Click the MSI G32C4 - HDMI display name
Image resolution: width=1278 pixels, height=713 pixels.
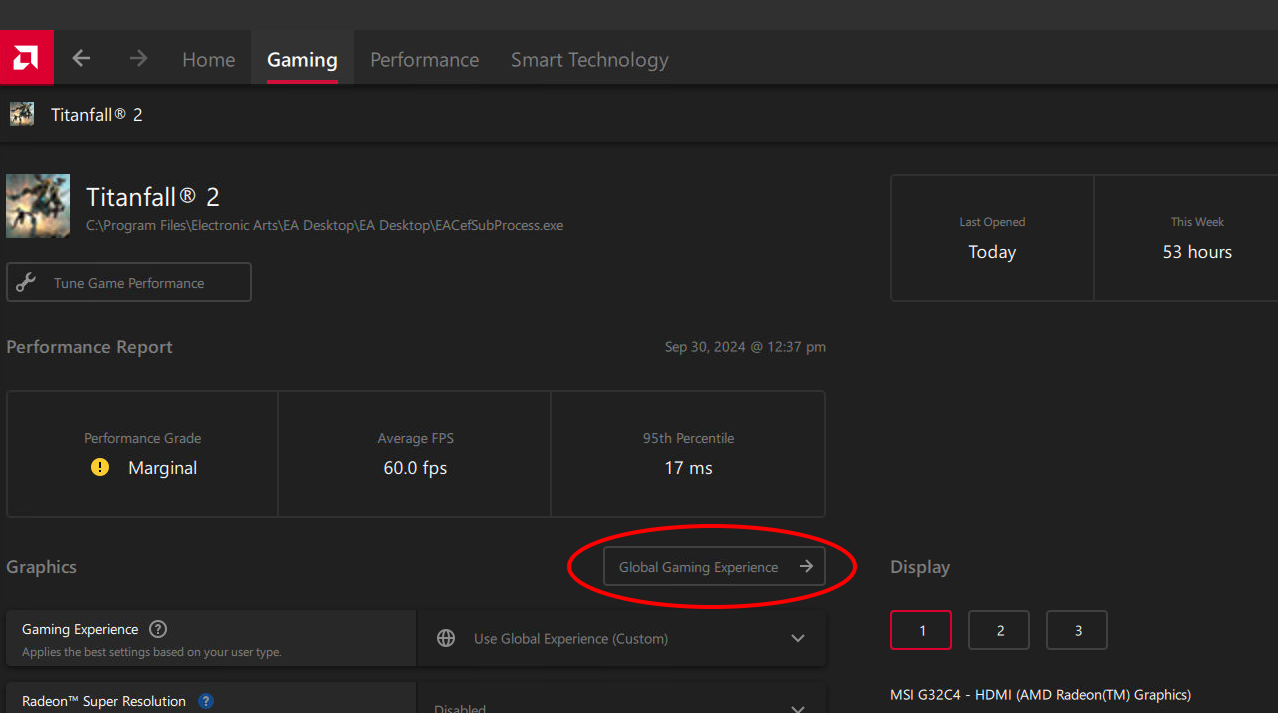pyautogui.click(x=1040, y=694)
